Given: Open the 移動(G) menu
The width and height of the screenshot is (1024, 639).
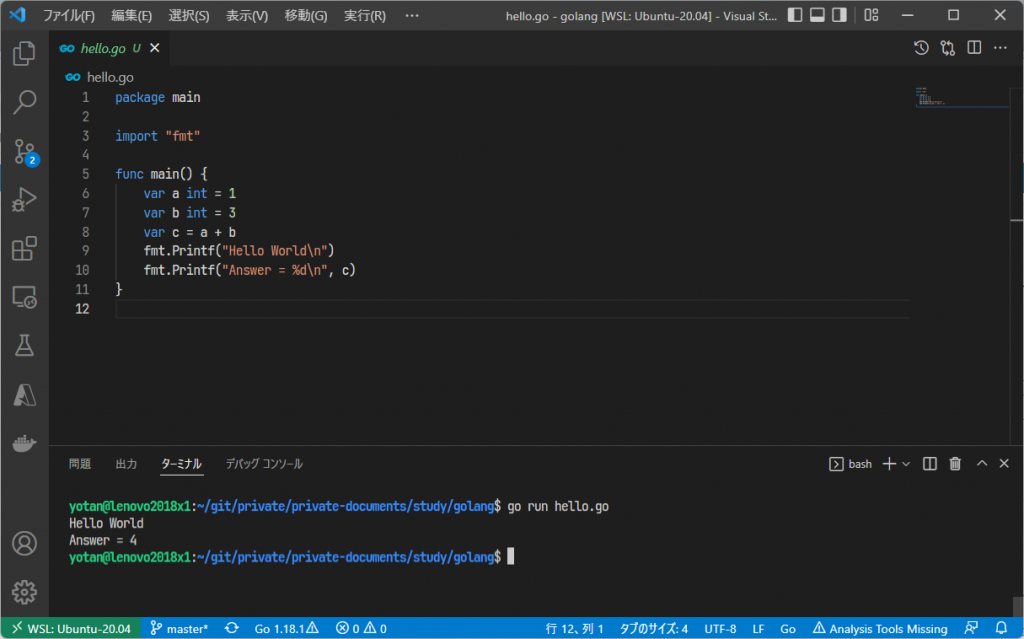Looking at the screenshot, I should (x=306, y=16).
